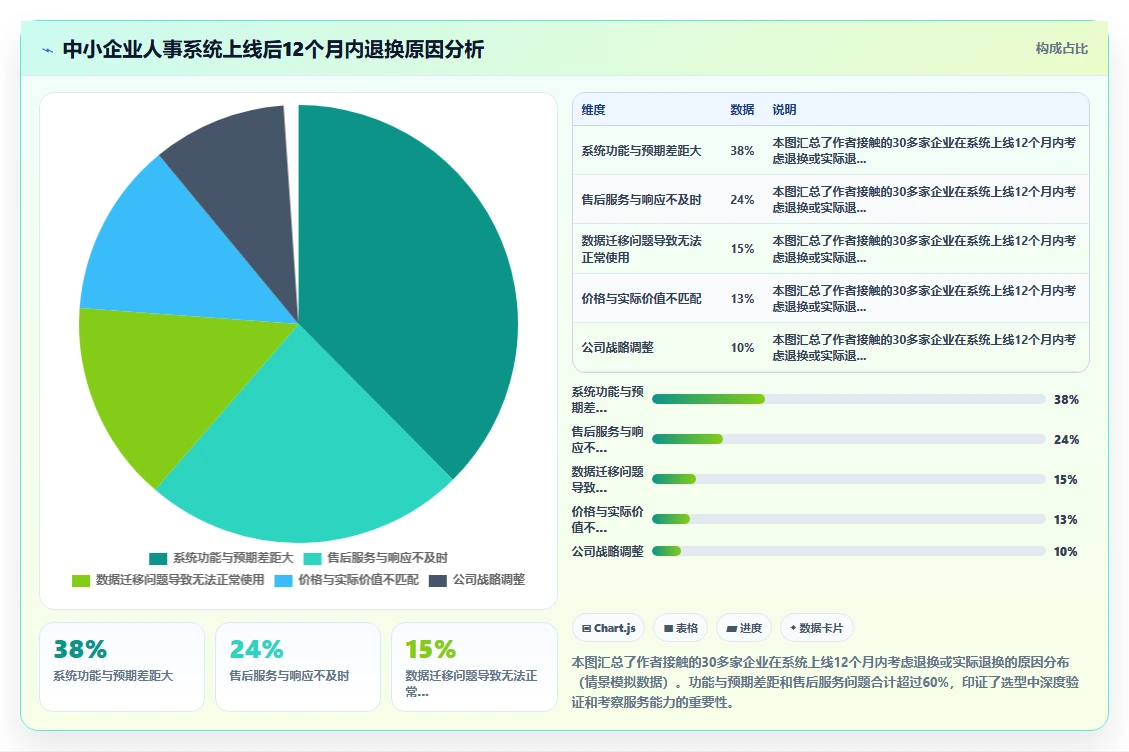Click the 系统功能与预期差... progress bar label

[x=608, y=400]
